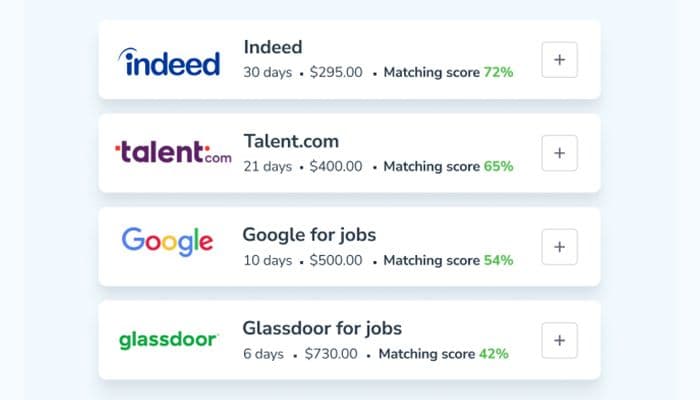Viewport: 700px width, 400px height.
Task: Select the 54% matching score for Google
Action: [498, 260]
